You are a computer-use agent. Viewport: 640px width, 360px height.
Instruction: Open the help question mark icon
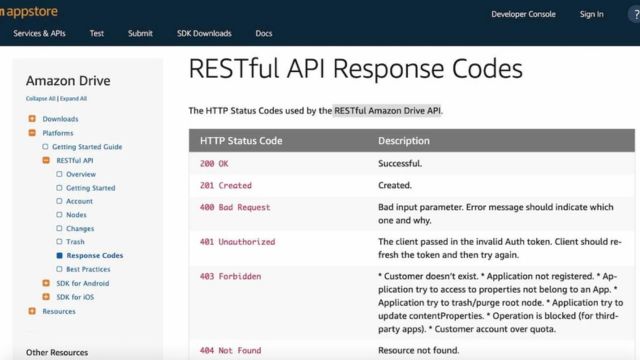(x=634, y=14)
